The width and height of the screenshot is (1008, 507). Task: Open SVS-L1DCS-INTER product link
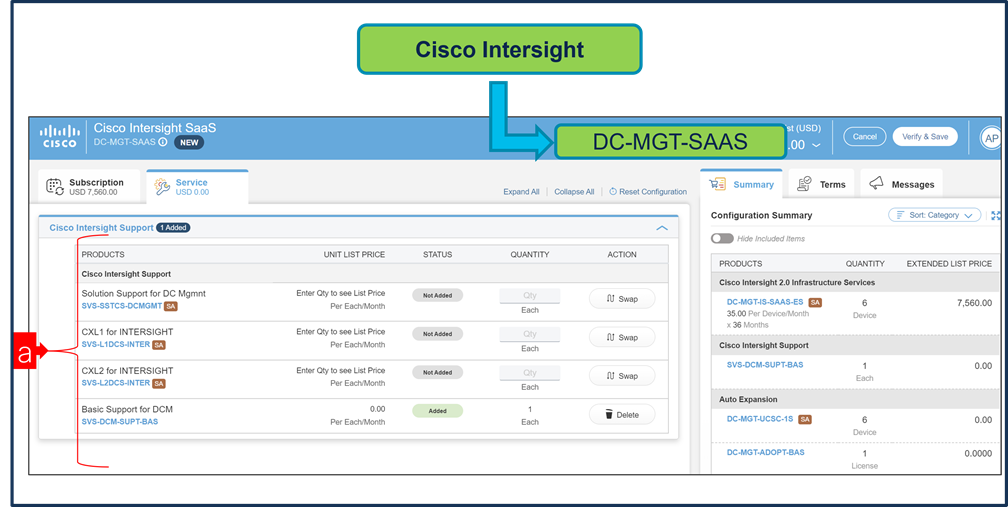pos(116,345)
